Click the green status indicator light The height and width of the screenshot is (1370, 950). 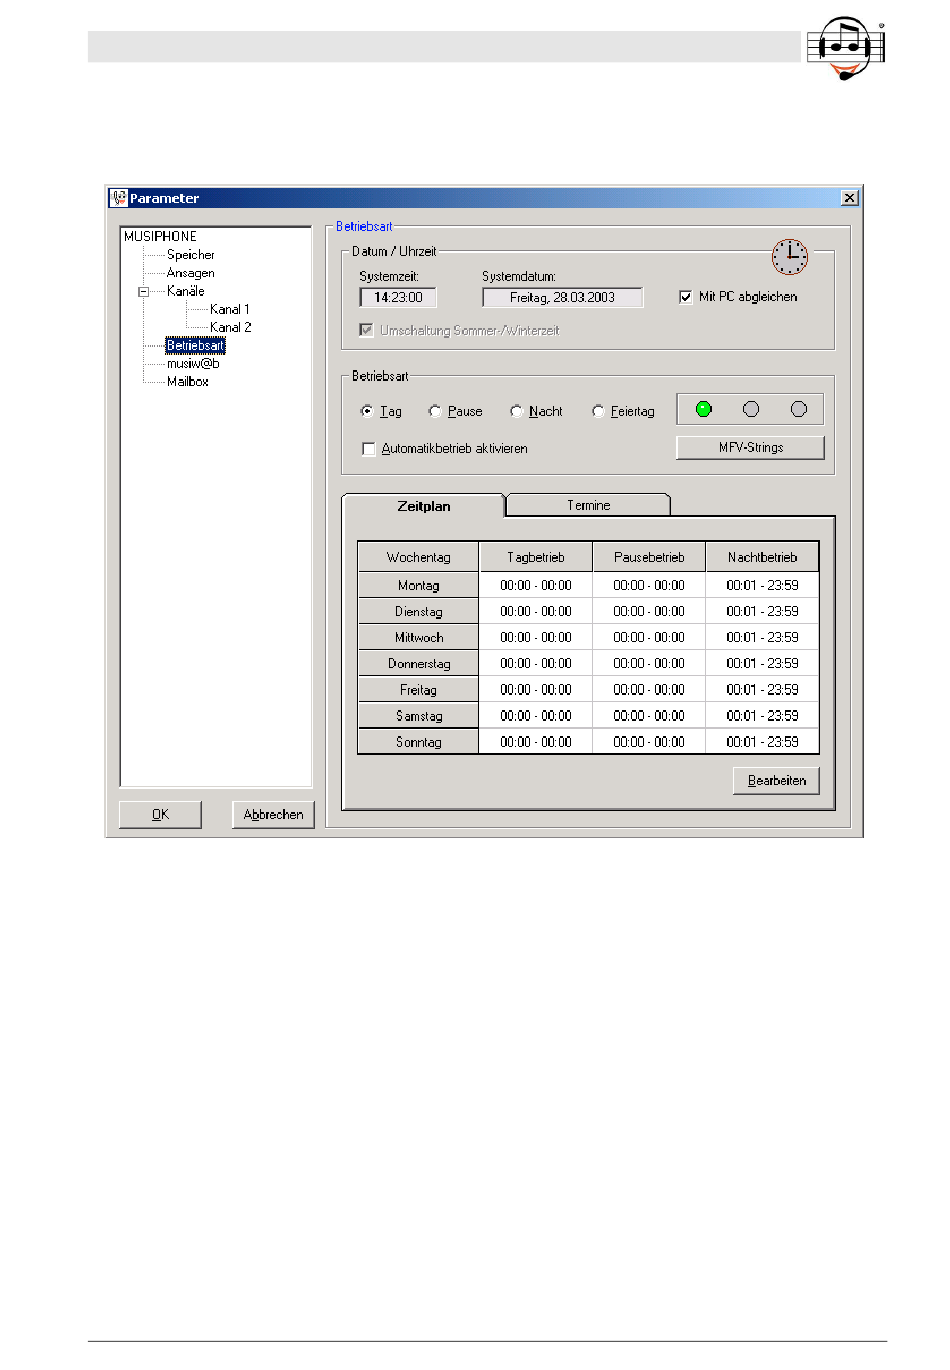pos(704,409)
